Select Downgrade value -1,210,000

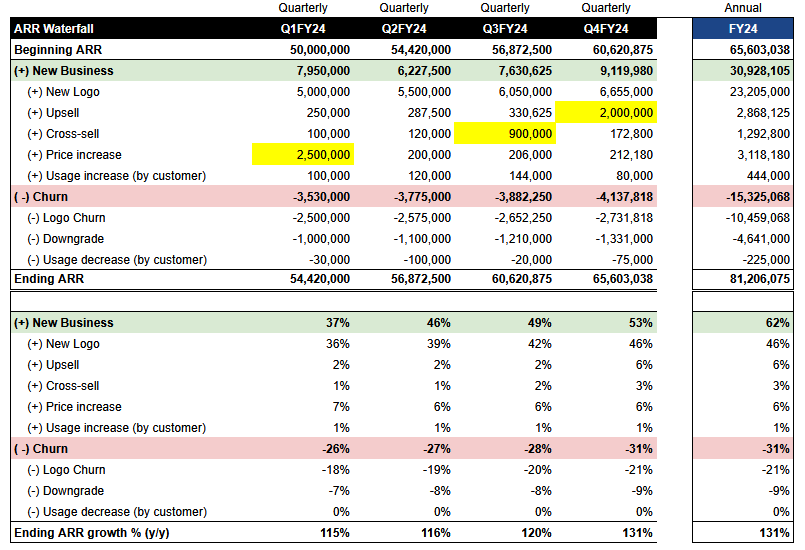pyautogui.click(x=523, y=239)
